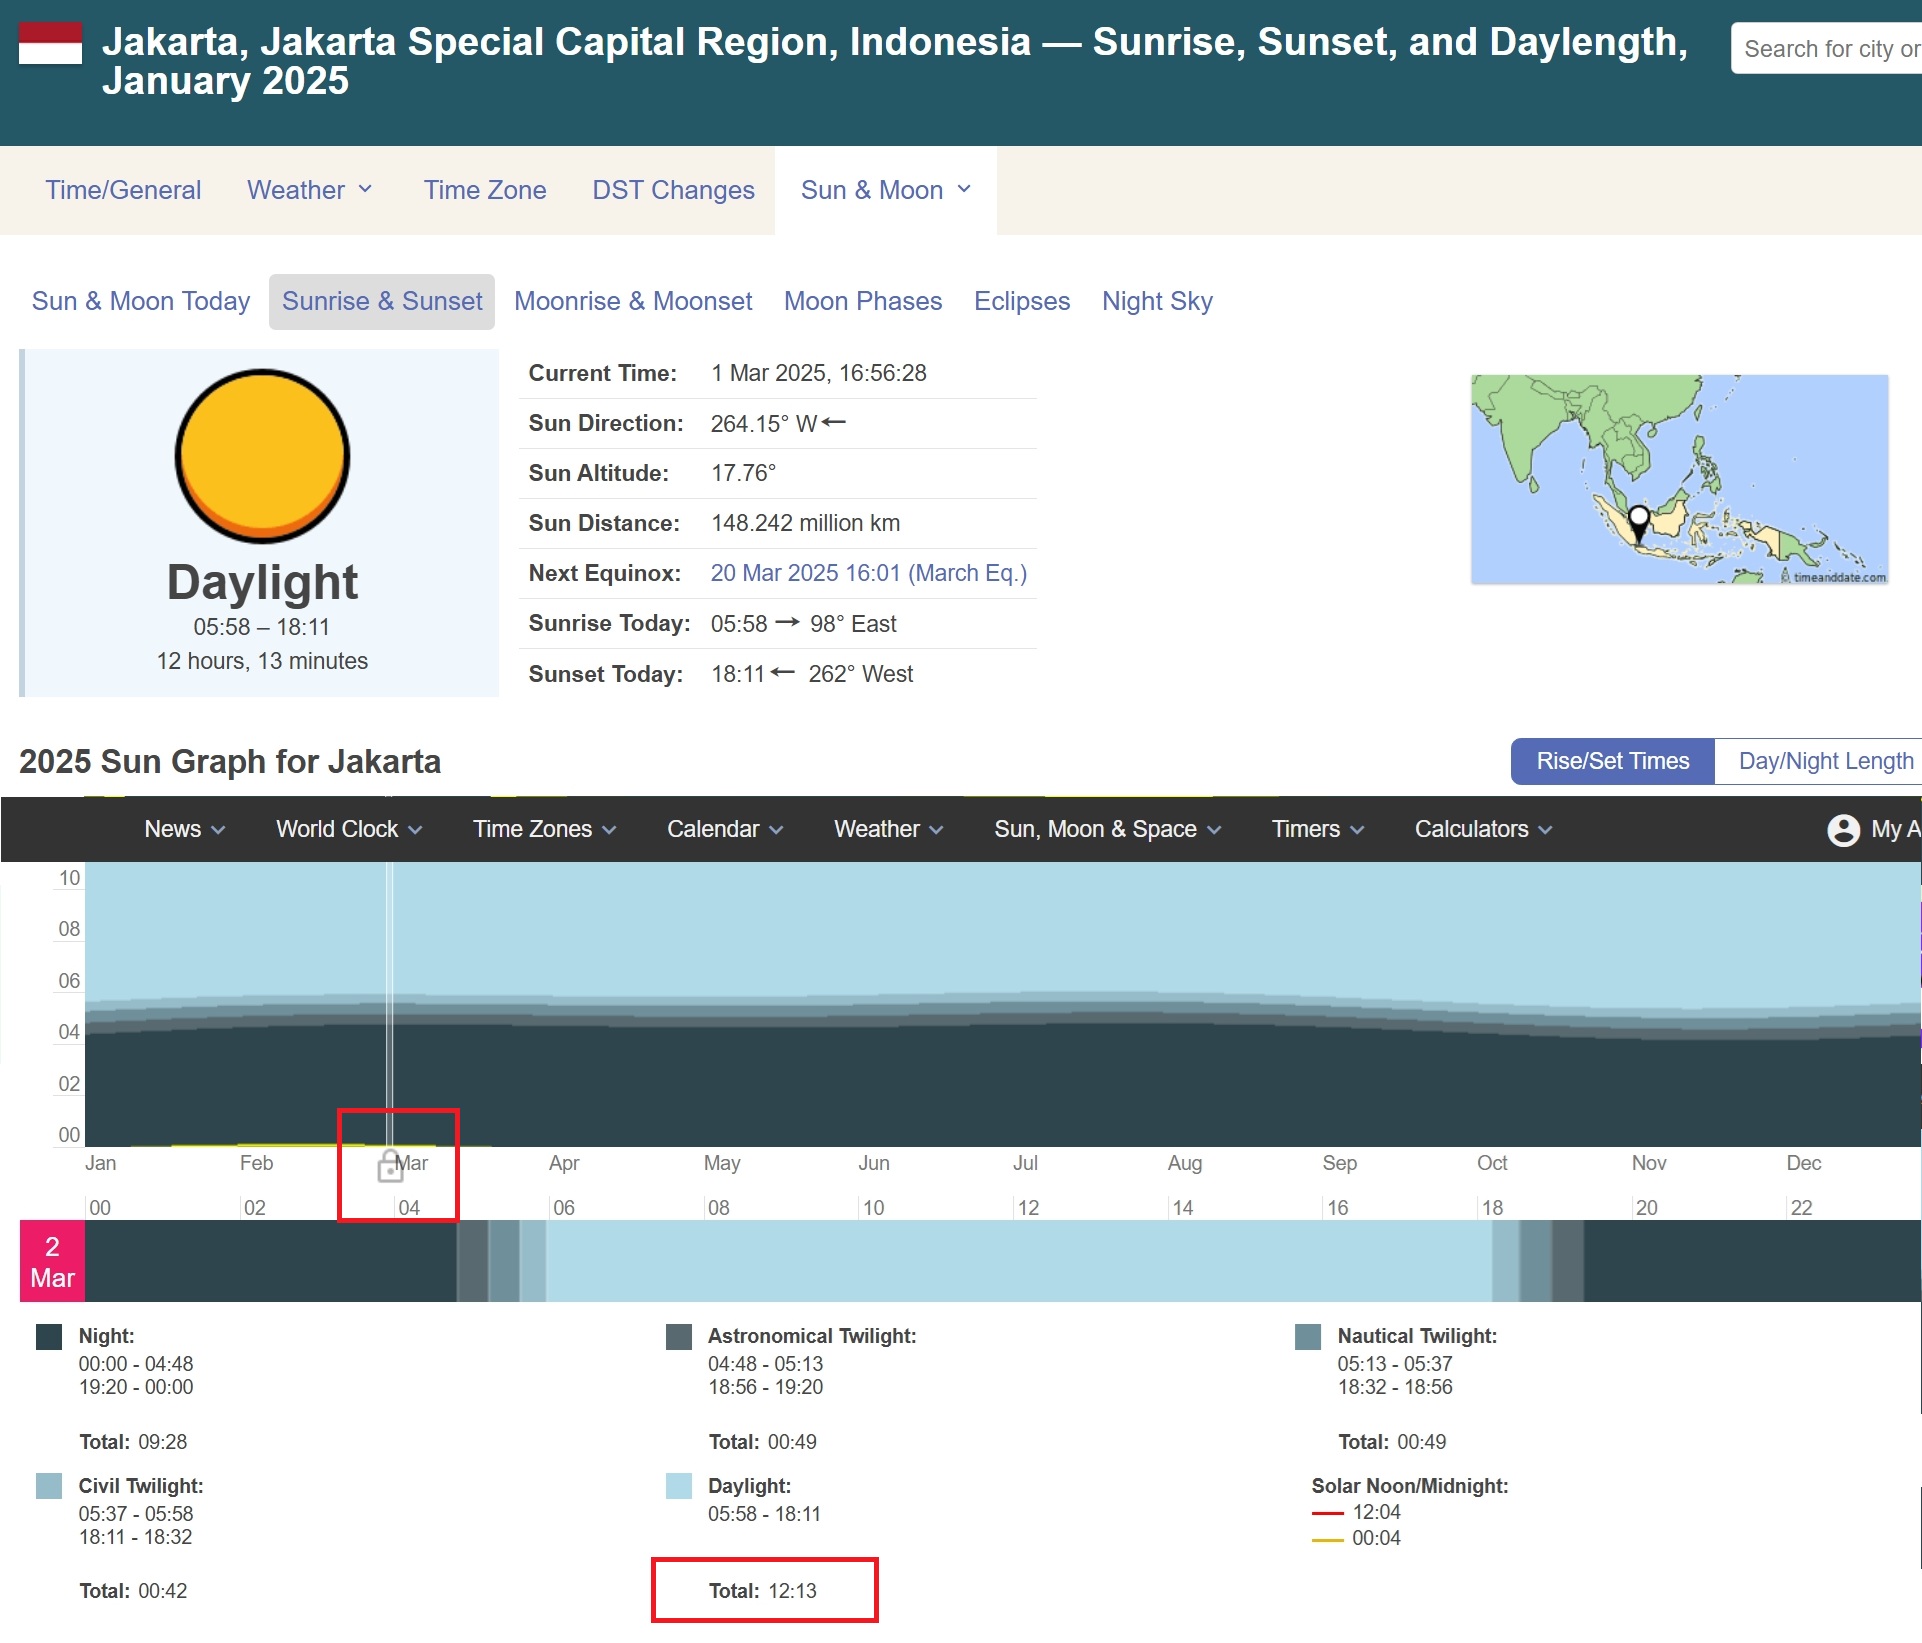Viewport: 1922px width, 1643px height.
Task: Click the Indonesia flag icon
Action: pos(50,43)
